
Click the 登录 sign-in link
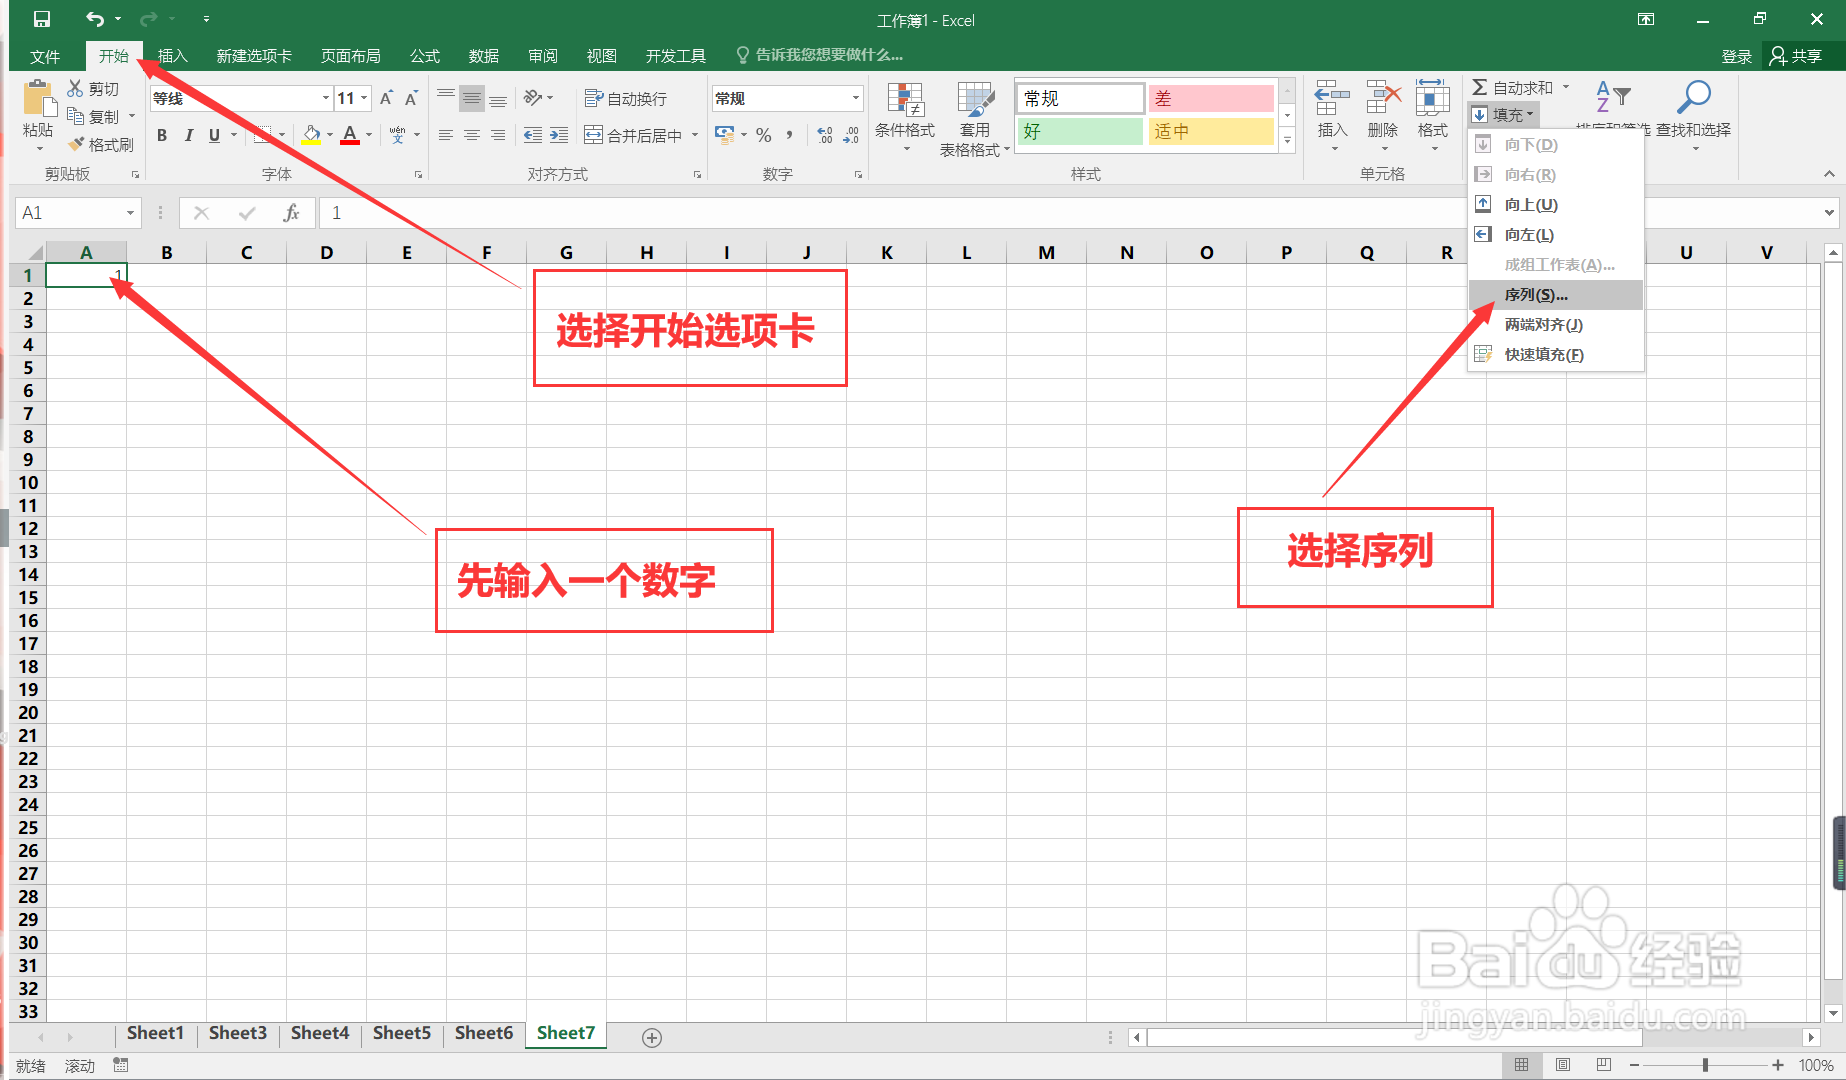(1737, 55)
